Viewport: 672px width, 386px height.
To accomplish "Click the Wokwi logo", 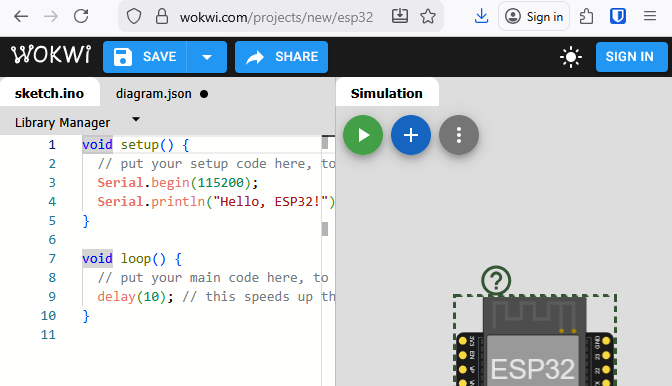I will point(51,55).
